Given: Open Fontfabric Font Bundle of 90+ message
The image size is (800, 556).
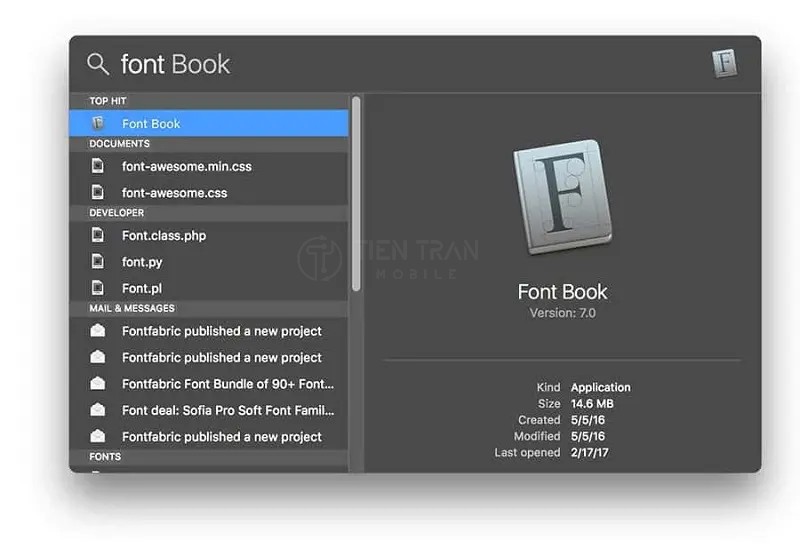Looking at the screenshot, I should pyautogui.click(x=228, y=384).
